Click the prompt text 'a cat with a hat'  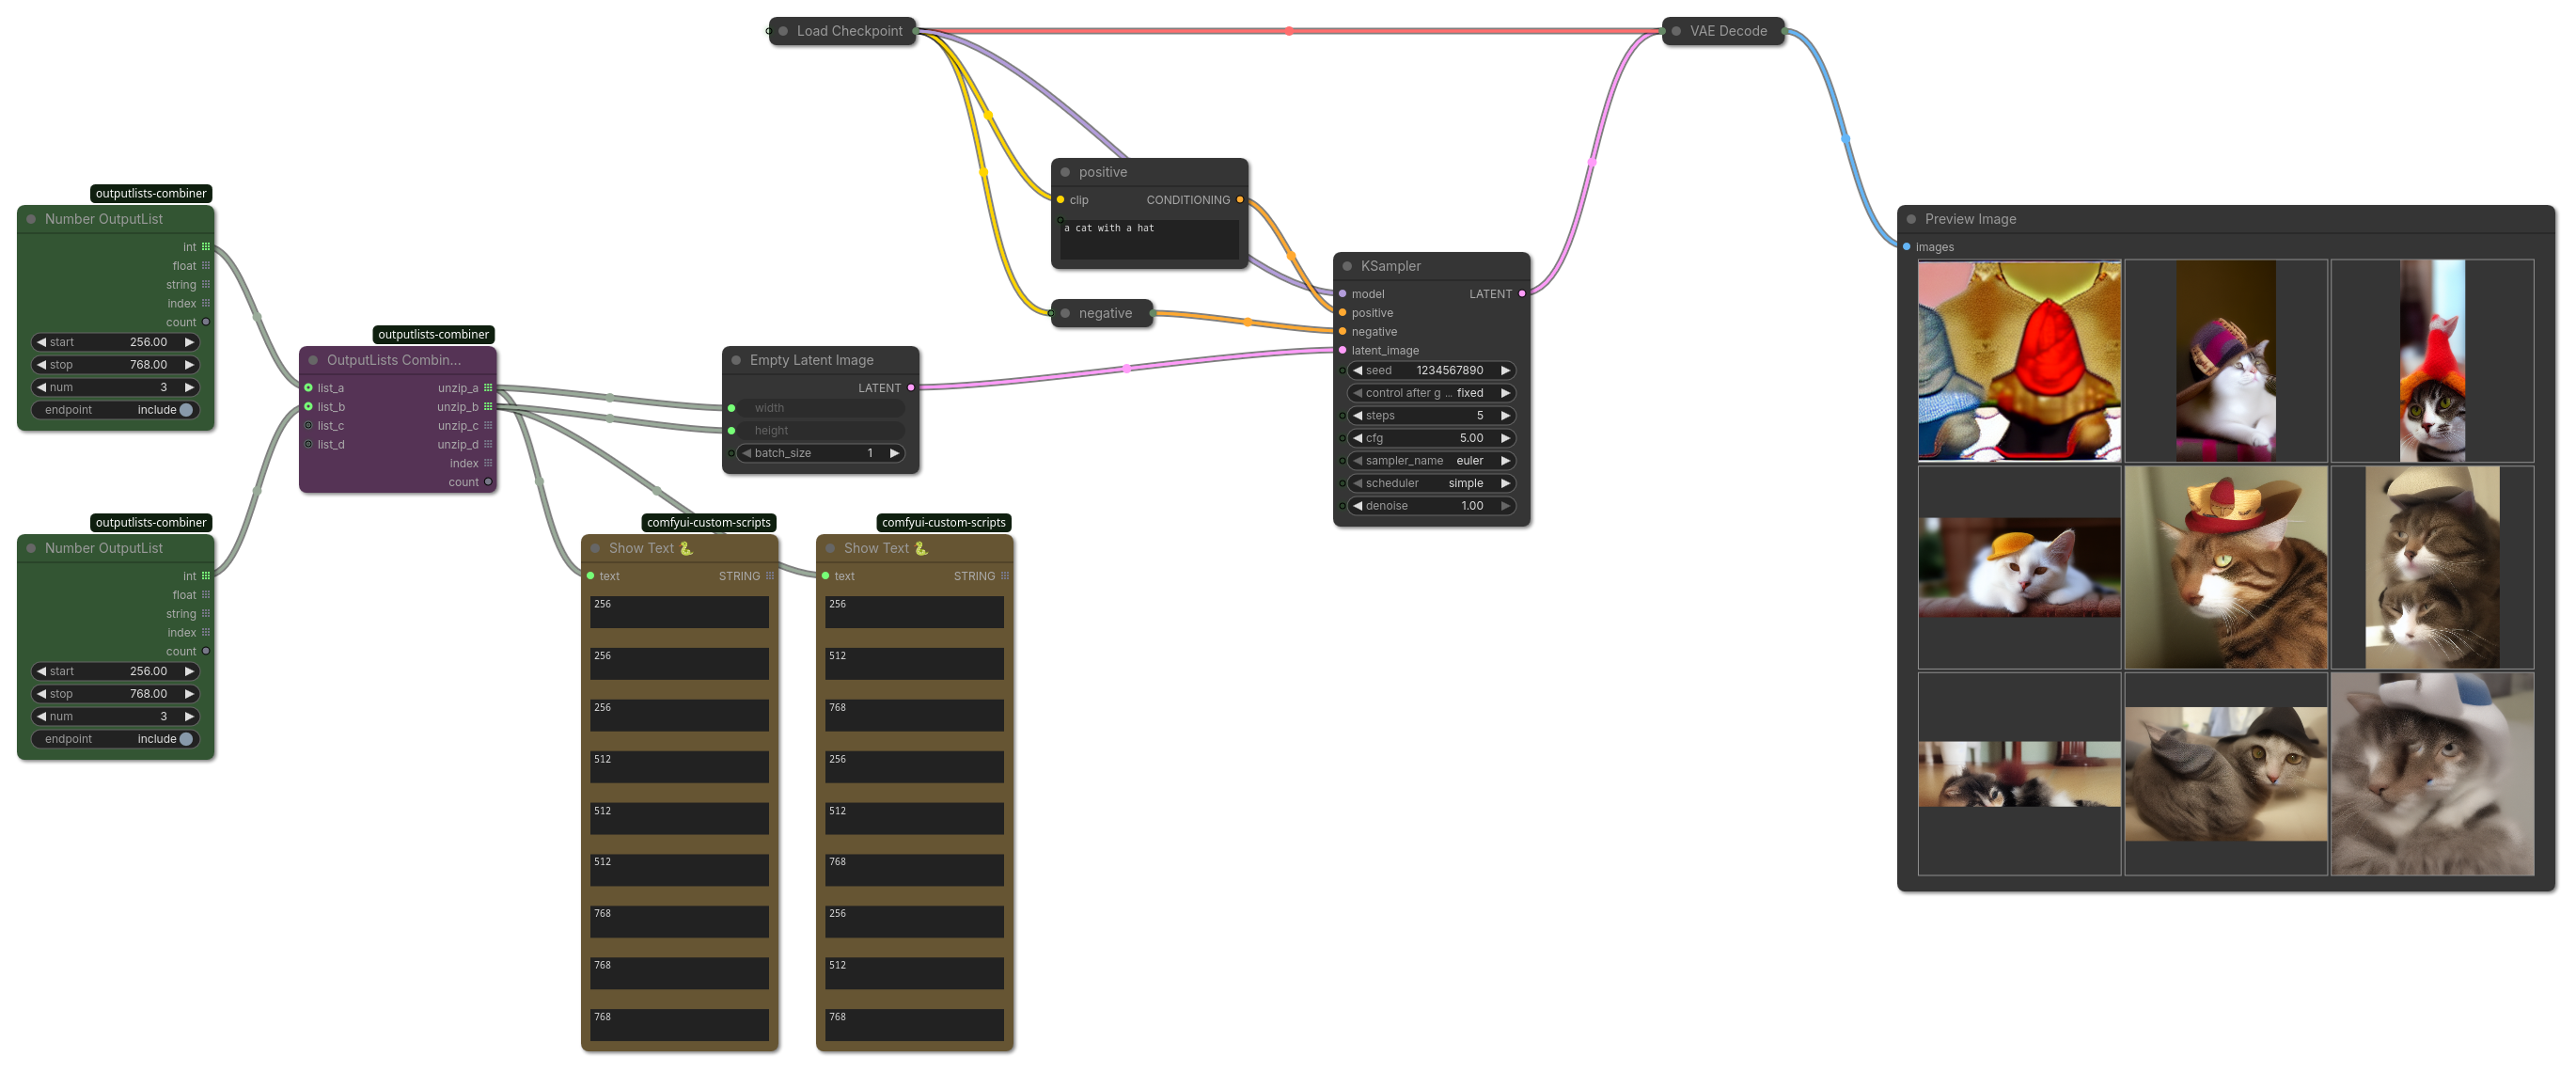[x=1108, y=228]
